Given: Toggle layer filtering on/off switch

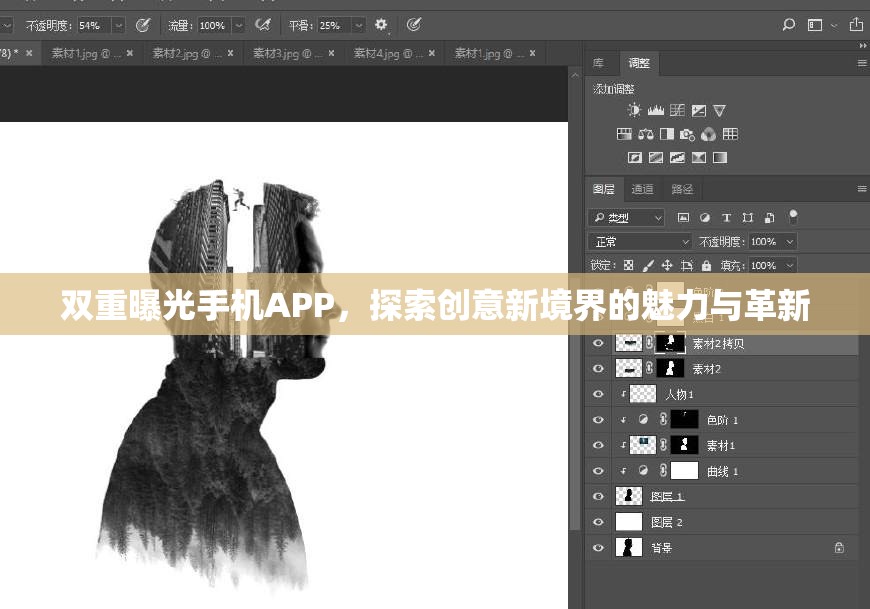Looking at the screenshot, I should point(793,216).
